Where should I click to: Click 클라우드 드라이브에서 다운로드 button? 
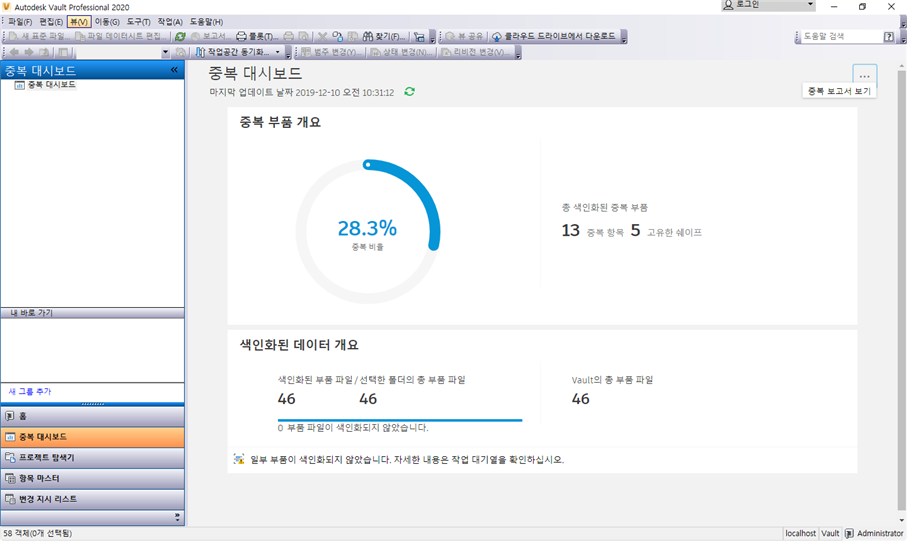(x=554, y=36)
